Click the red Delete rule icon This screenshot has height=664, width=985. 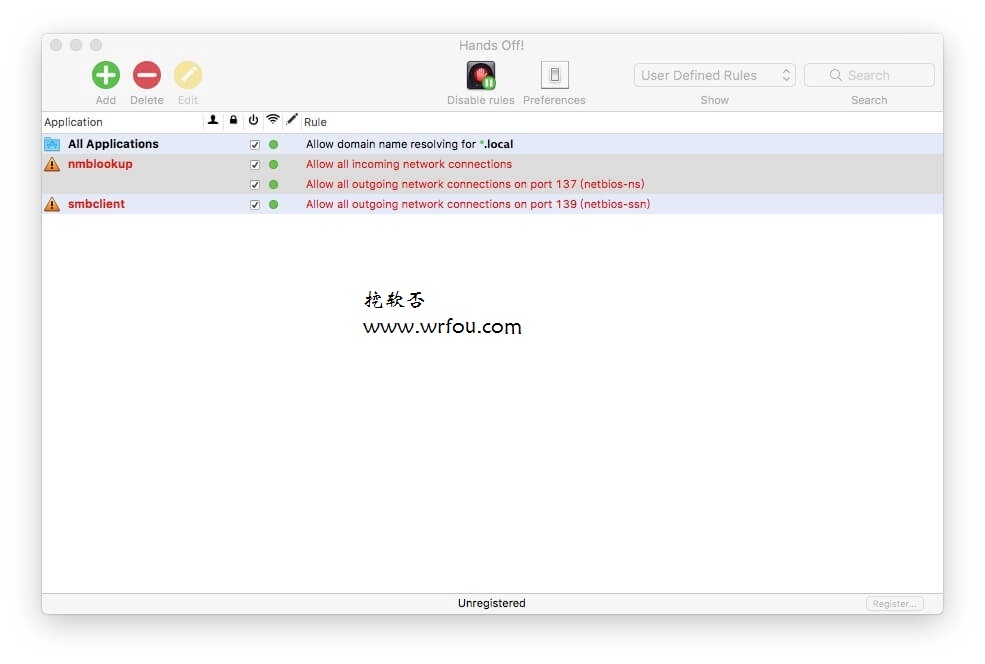tap(146, 75)
